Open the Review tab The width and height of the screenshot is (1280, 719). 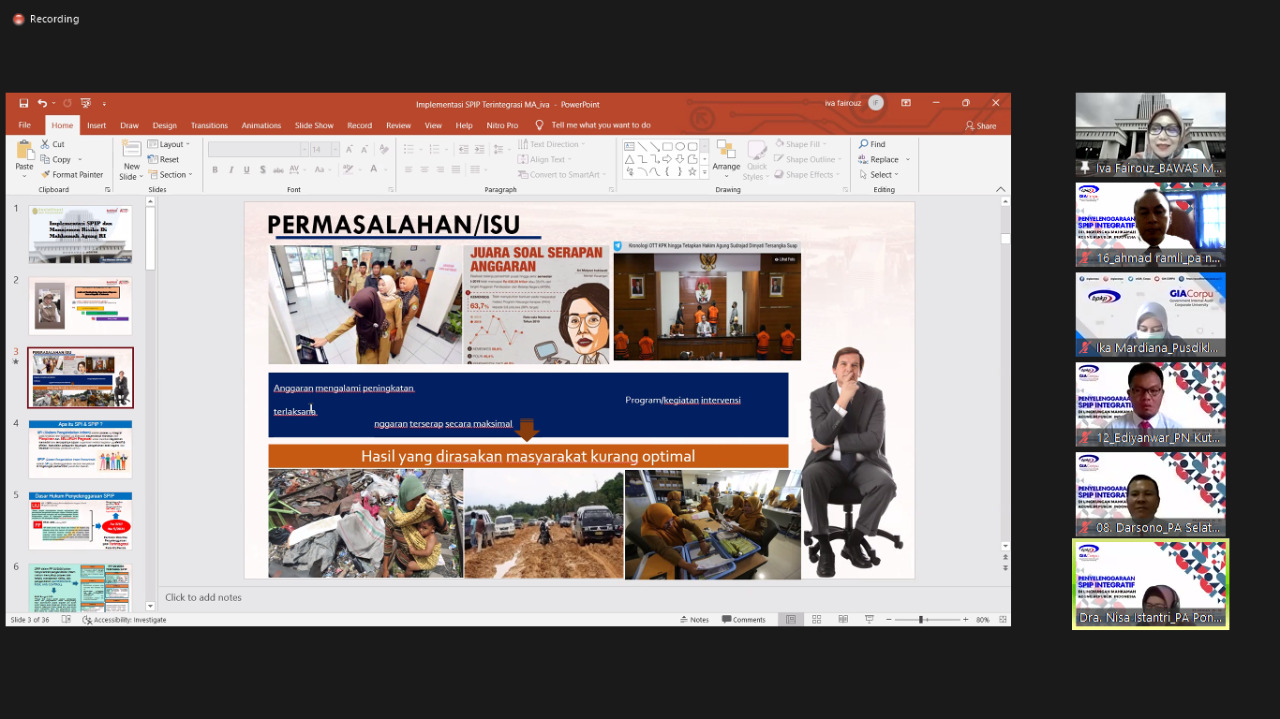[398, 125]
